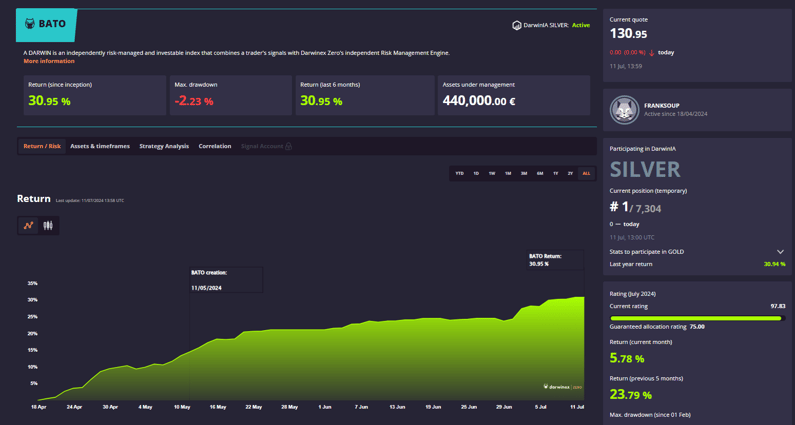The height and width of the screenshot is (425, 795).
Task: Click the Current rating progress bar
Action: 696,318
